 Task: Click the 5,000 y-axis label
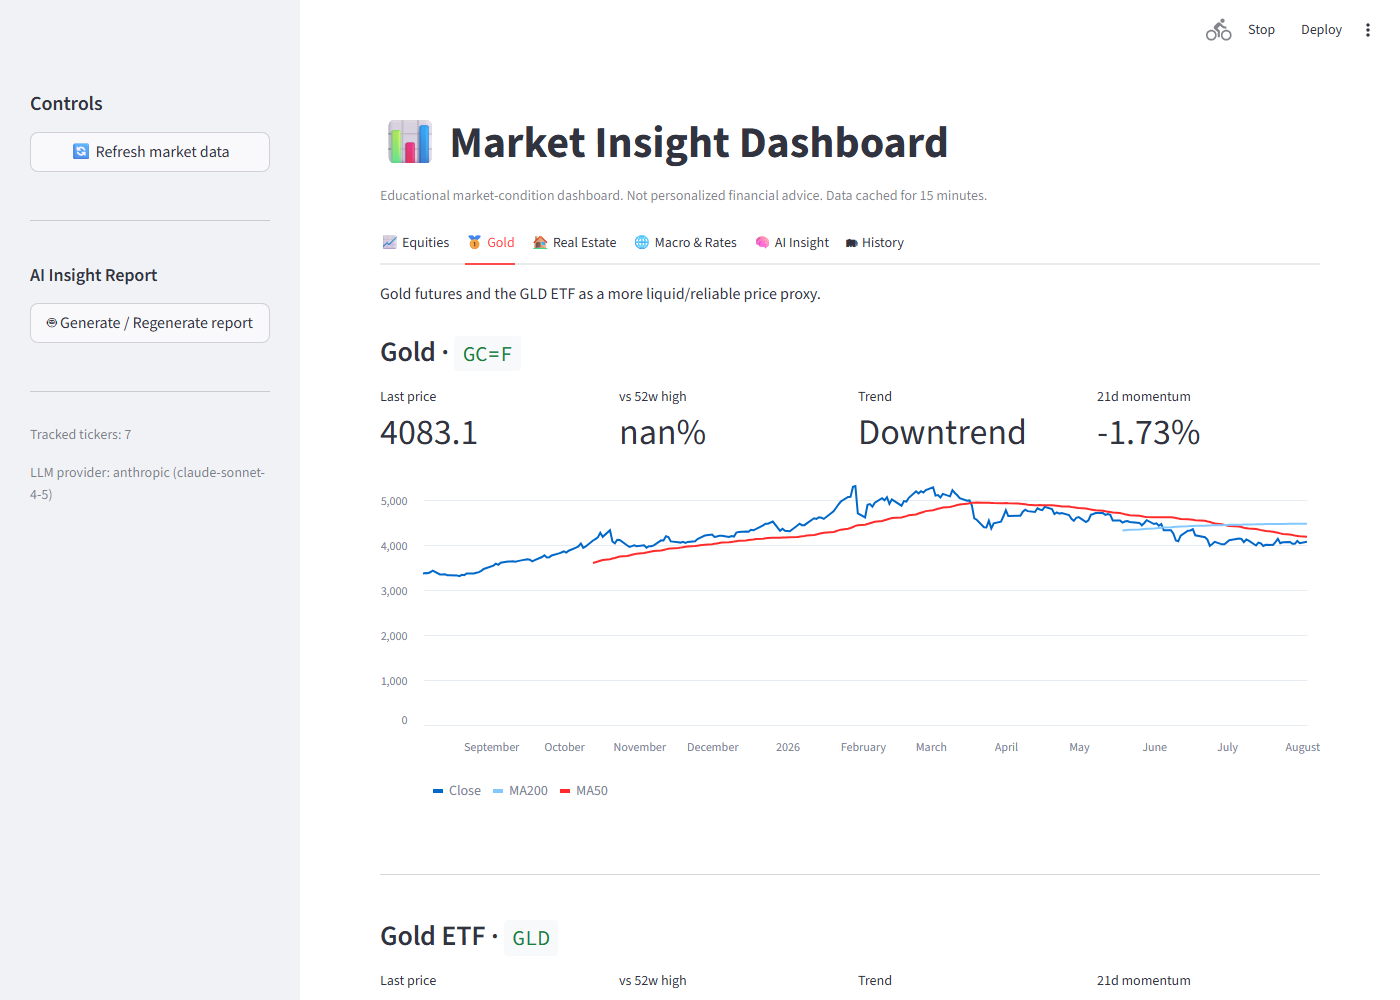click(x=394, y=501)
